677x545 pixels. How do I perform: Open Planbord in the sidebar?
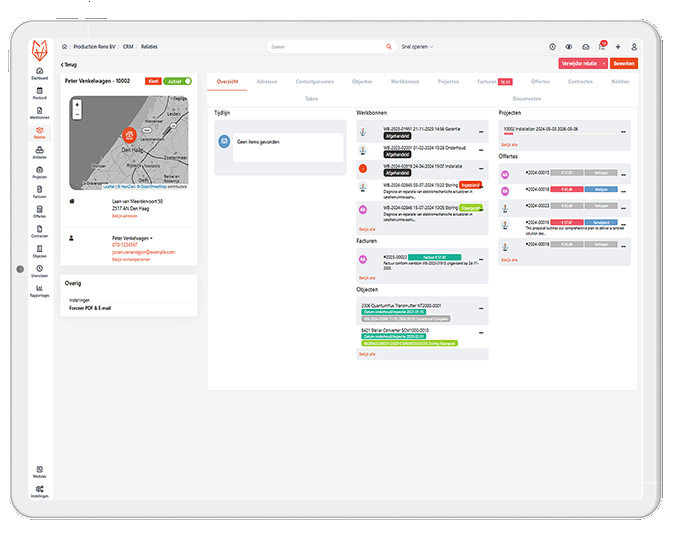coord(39,93)
